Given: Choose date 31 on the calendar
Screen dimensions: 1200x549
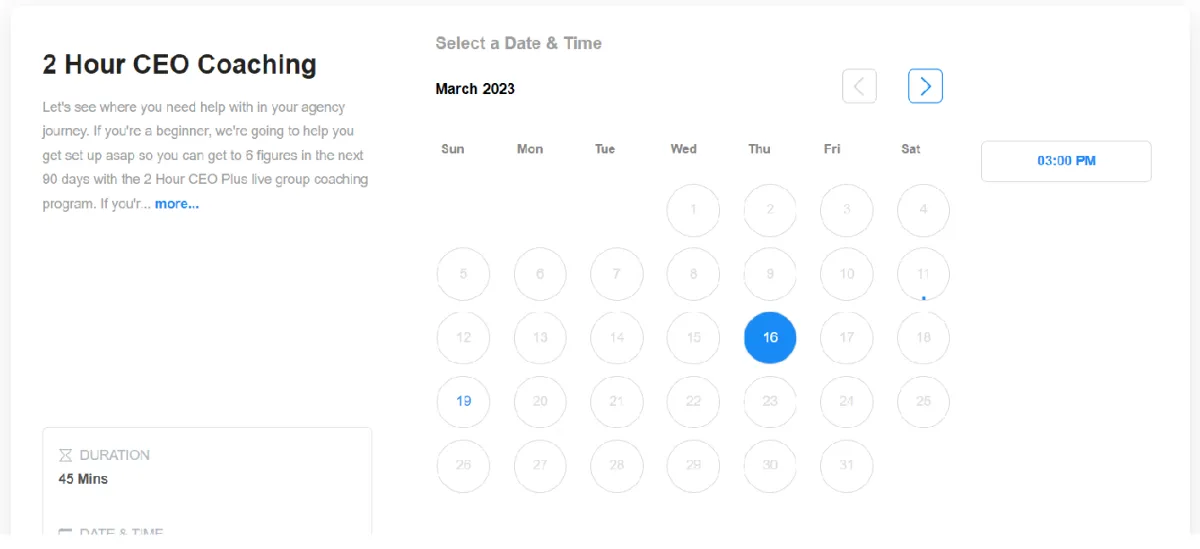Looking at the screenshot, I should [x=846, y=466].
